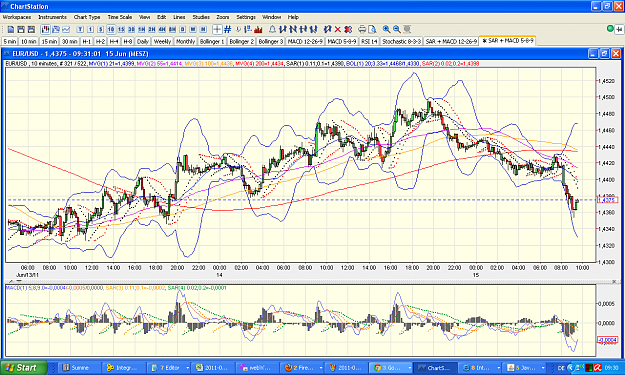This screenshot has height=375, width=625.
Task: Choose the 5-minute time scale icon
Action: click(101, 29)
